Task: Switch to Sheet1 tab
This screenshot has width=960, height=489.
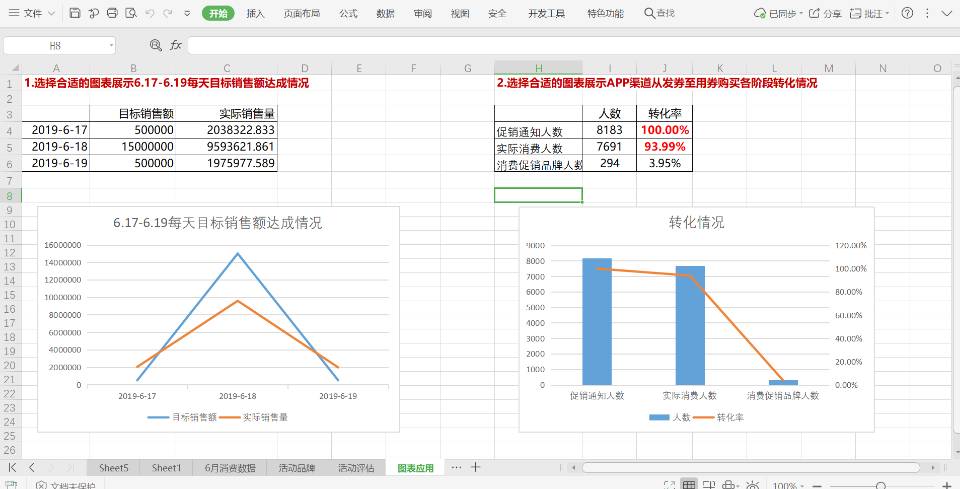Action: pyautogui.click(x=166, y=468)
